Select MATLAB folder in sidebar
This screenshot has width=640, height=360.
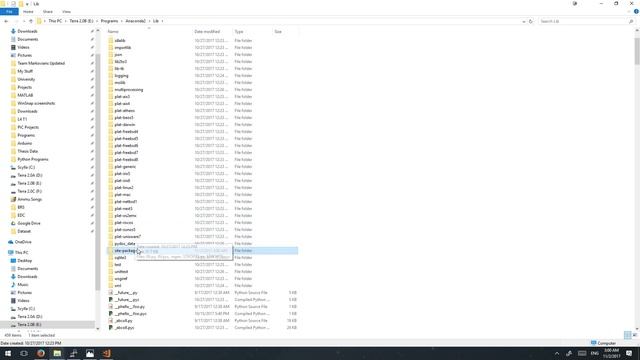(x=25, y=95)
